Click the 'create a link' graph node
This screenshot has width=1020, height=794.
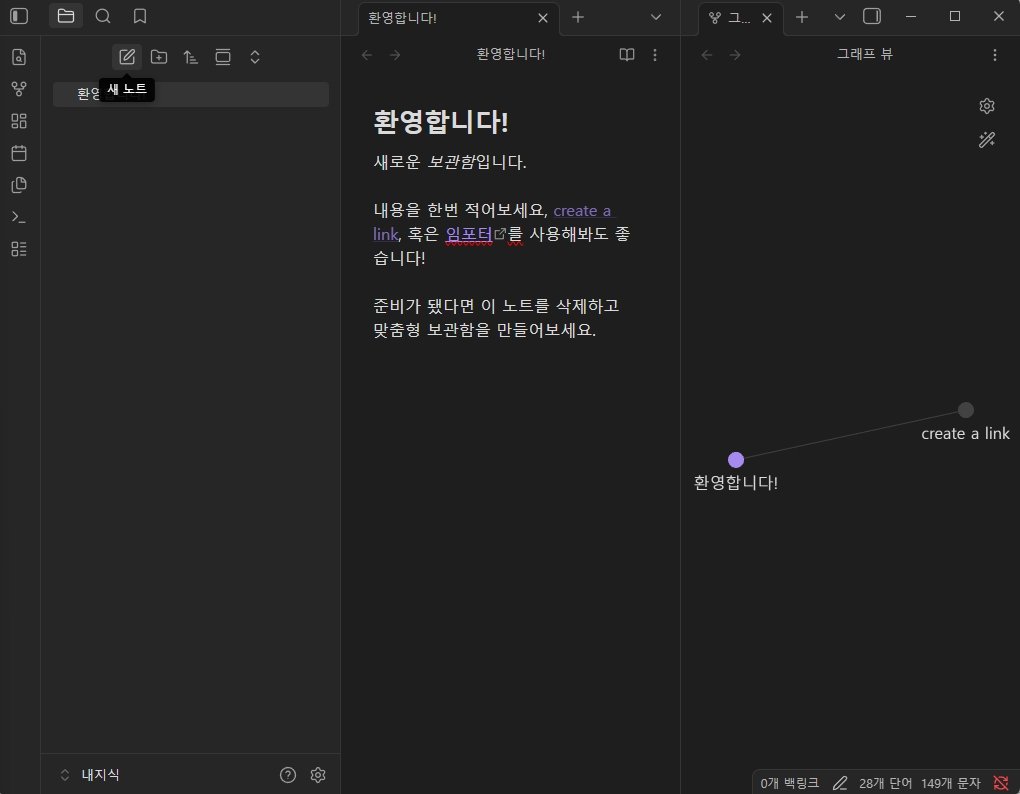965,410
